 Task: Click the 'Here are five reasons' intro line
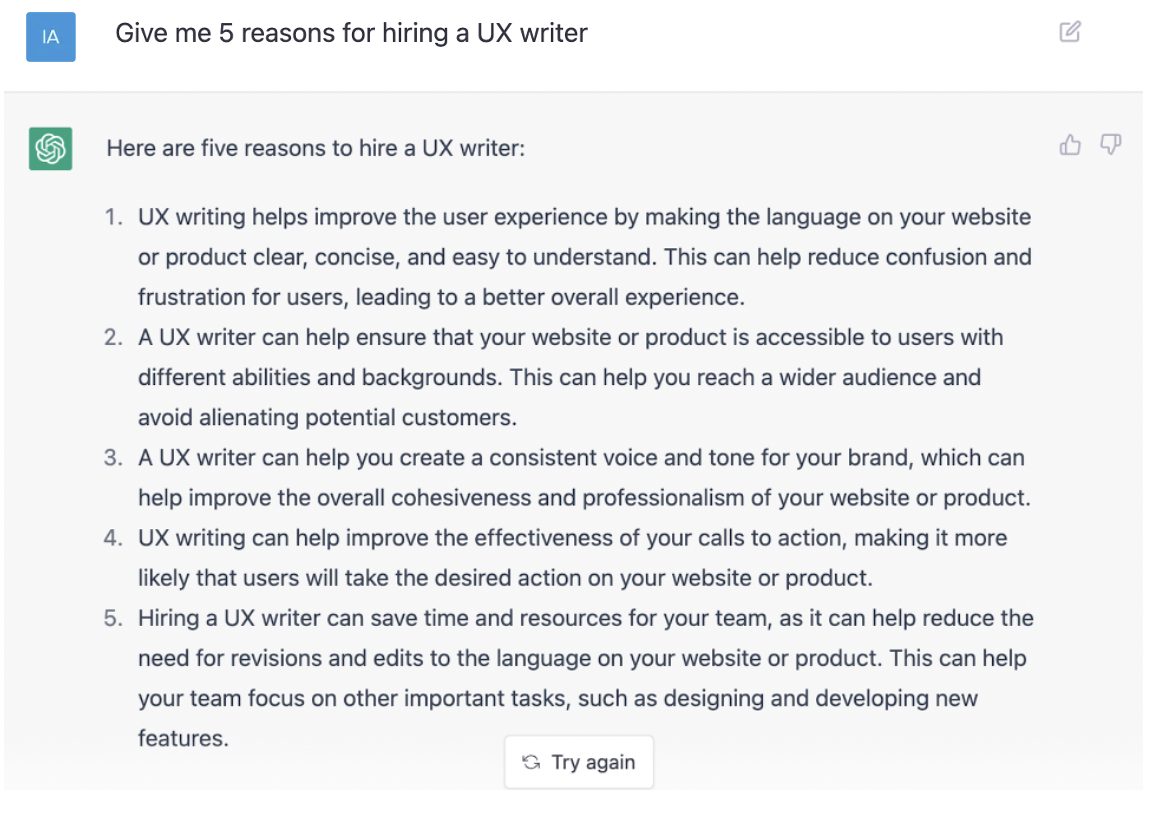coord(315,148)
